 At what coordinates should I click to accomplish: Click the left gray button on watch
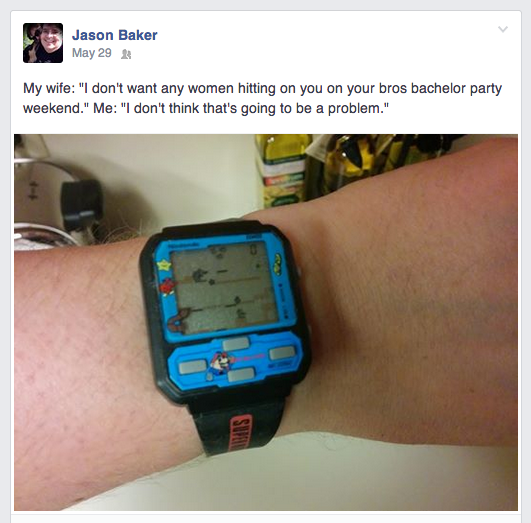192,367
